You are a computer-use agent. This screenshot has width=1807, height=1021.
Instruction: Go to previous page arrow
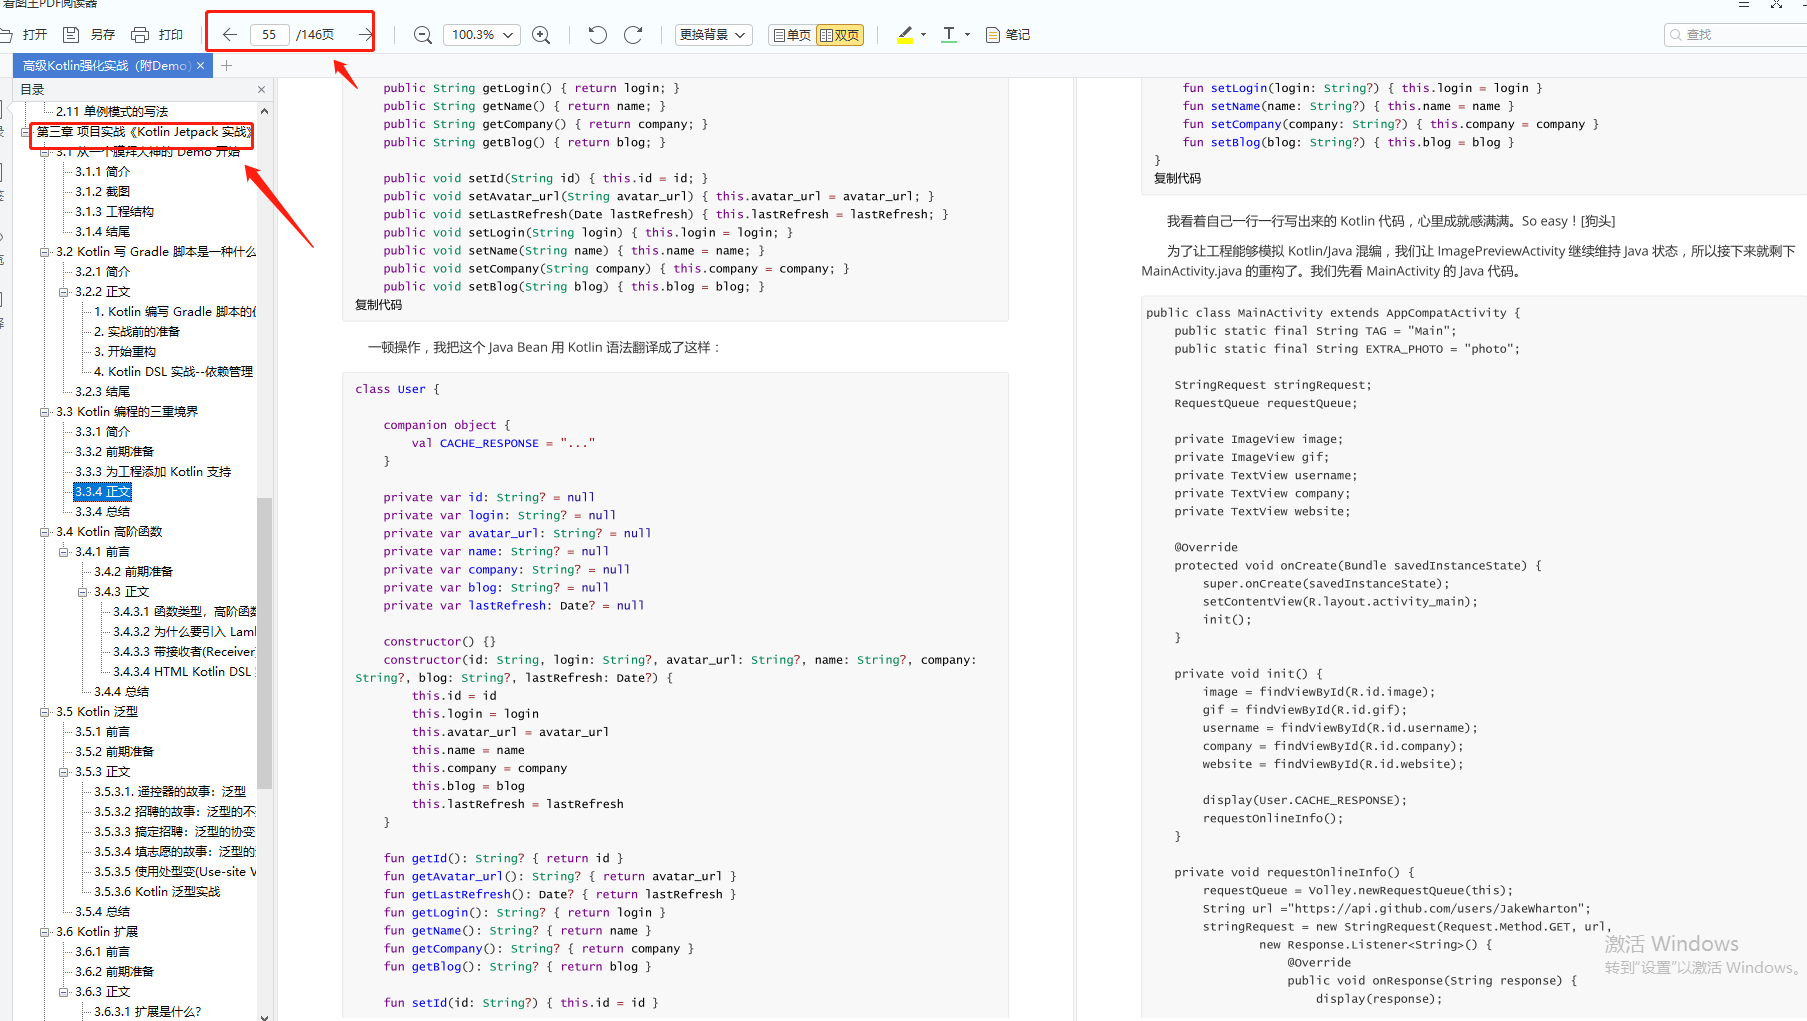(x=230, y=35)
